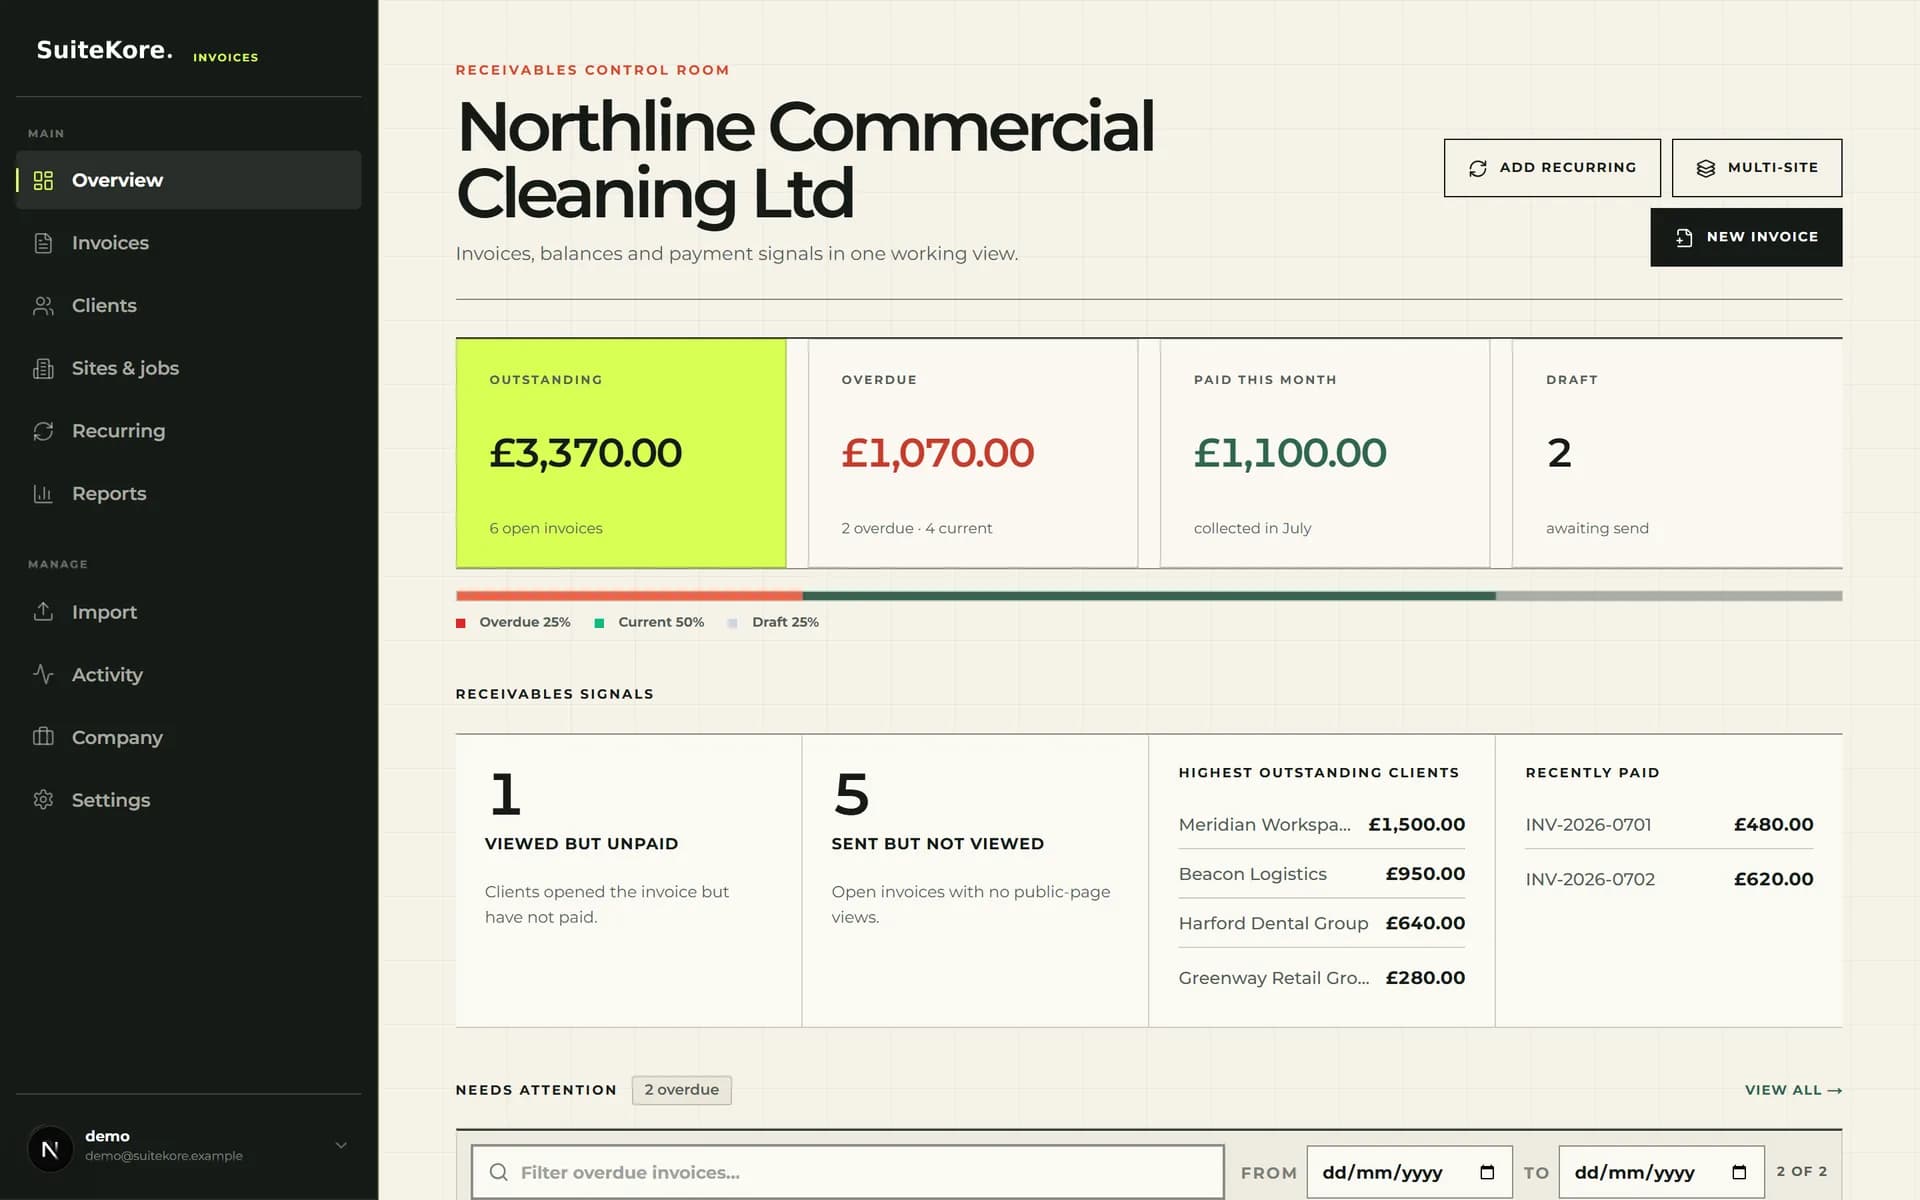Go to Import page
The image size is (1920, 1200).
189,611
